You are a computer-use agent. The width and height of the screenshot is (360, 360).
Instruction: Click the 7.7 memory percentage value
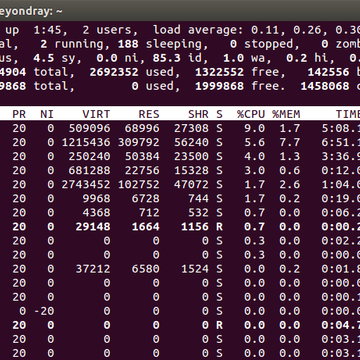tap(289, 142)
